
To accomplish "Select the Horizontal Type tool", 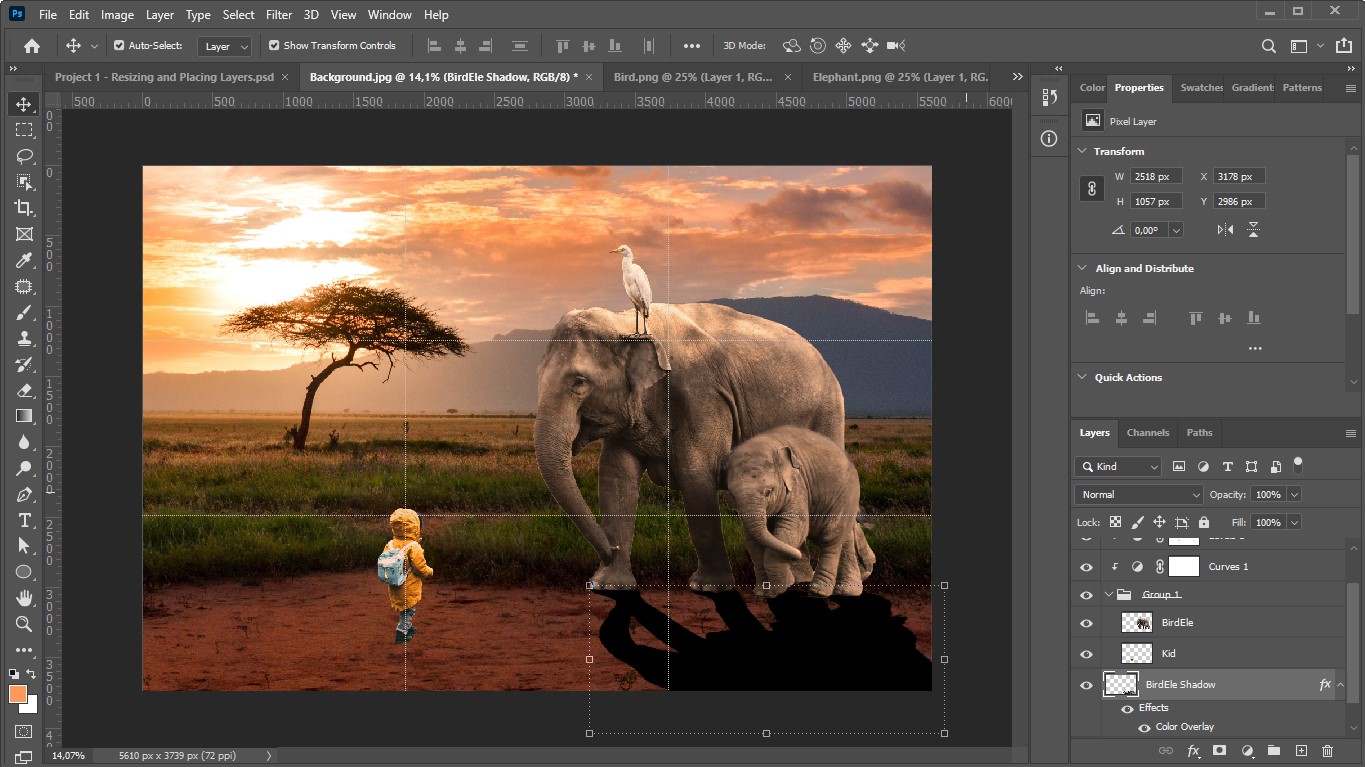I will pyautogui.click(x=24, y=520).
